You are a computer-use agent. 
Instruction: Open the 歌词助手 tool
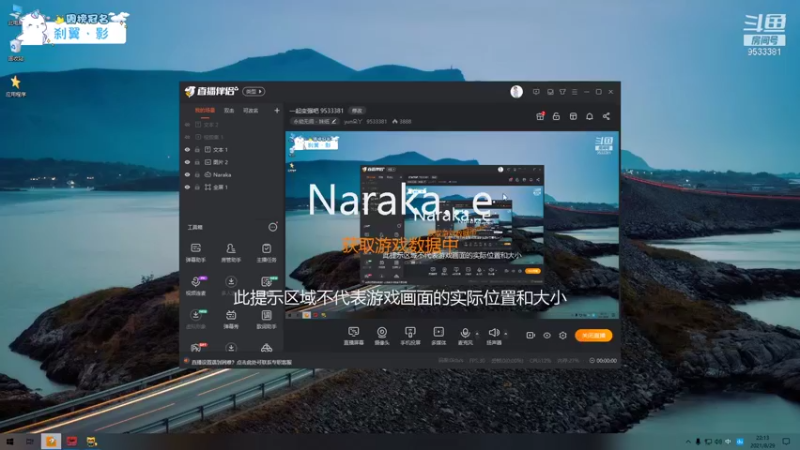click(266, 319)
